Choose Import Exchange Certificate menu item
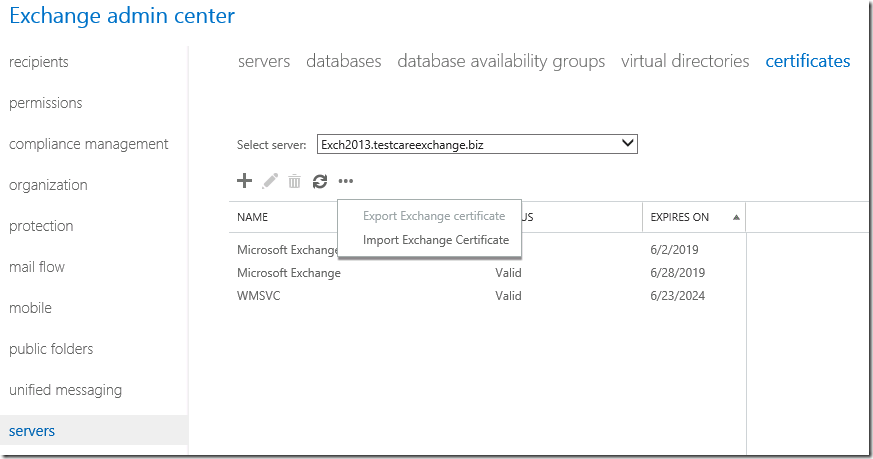873x459 pixels. [x=436, y=240]
